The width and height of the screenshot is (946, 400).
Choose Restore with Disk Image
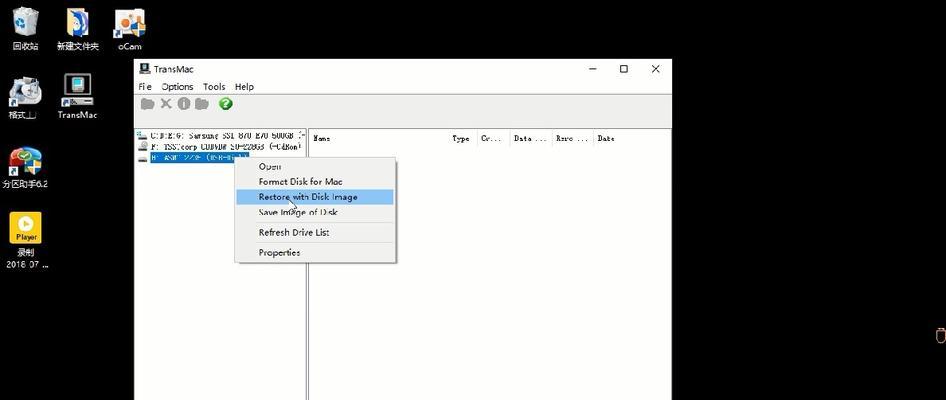(x=315, y=197)
